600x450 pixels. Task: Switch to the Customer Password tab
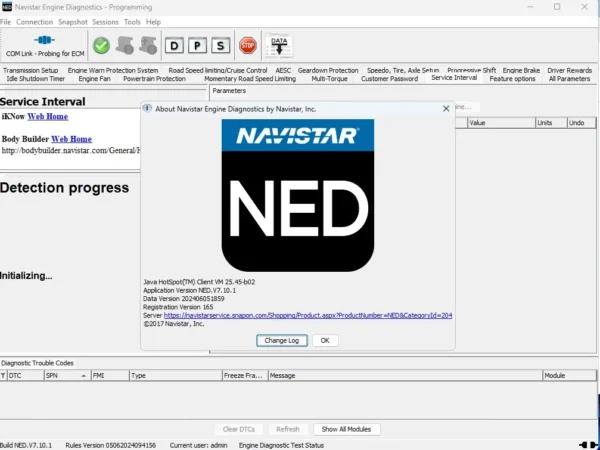tap(390, 79)
